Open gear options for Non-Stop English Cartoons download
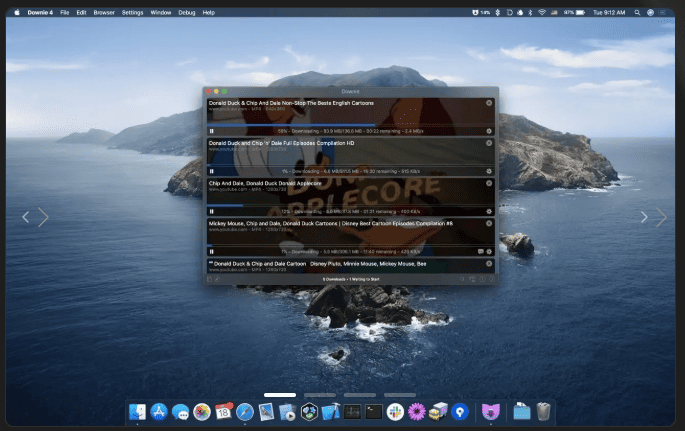Screen dimensions: 685x431 (x=489, y=131)
